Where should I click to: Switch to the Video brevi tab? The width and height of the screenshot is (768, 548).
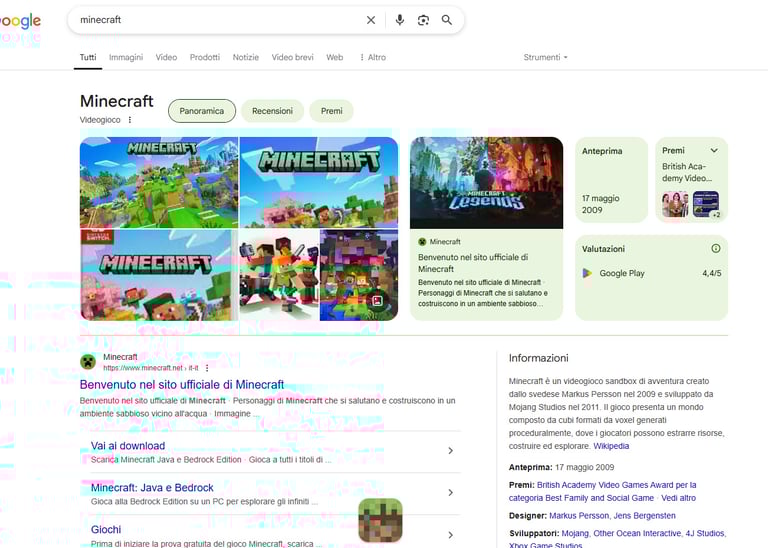click(x=292, y=57)
